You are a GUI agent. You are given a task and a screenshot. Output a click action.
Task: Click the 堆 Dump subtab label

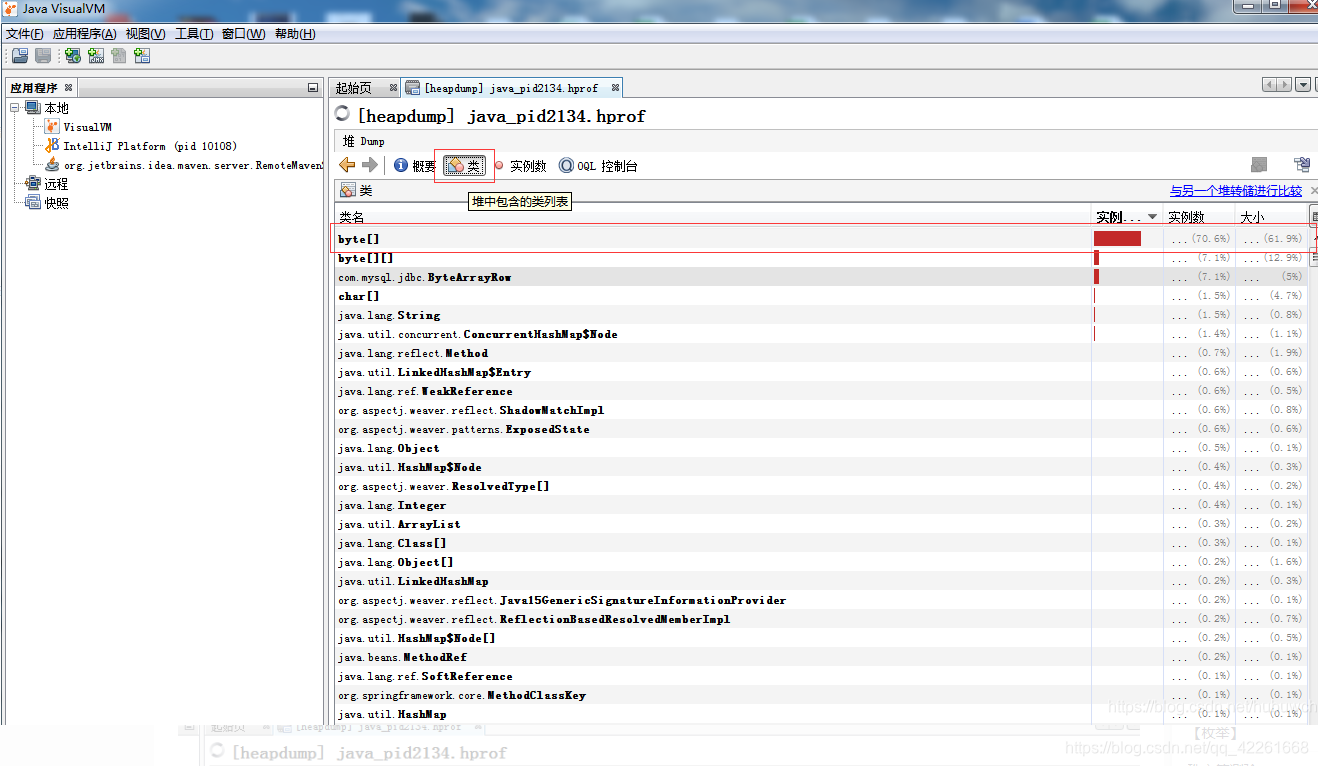pos(364,141)
